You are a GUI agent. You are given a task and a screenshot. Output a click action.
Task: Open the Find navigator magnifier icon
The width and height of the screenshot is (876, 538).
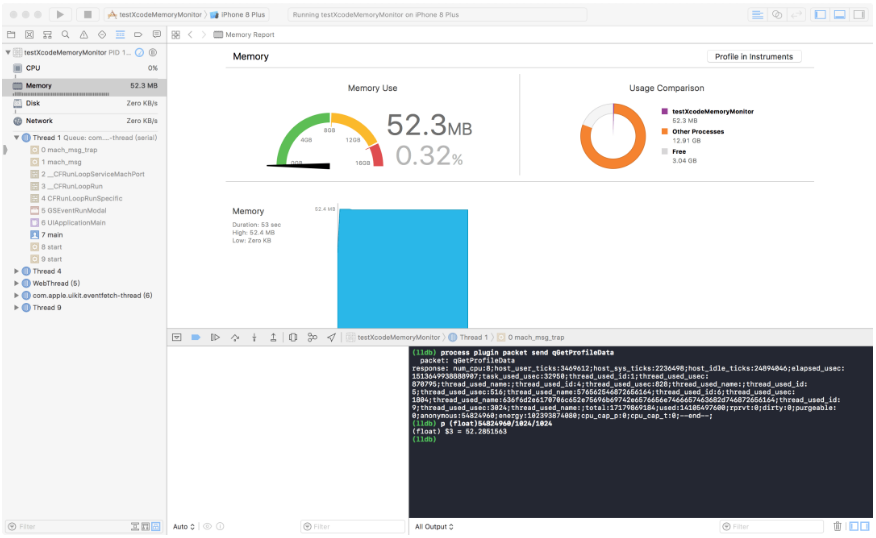(65, 35)
